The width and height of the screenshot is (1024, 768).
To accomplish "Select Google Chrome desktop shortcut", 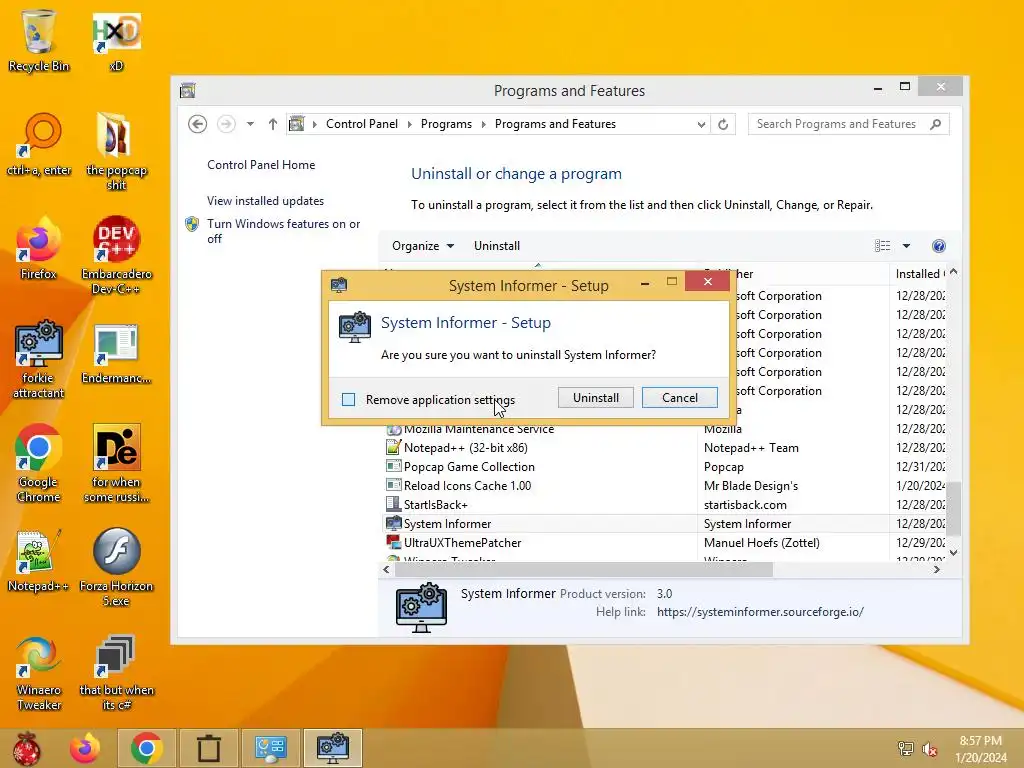I will pos(39,463).
